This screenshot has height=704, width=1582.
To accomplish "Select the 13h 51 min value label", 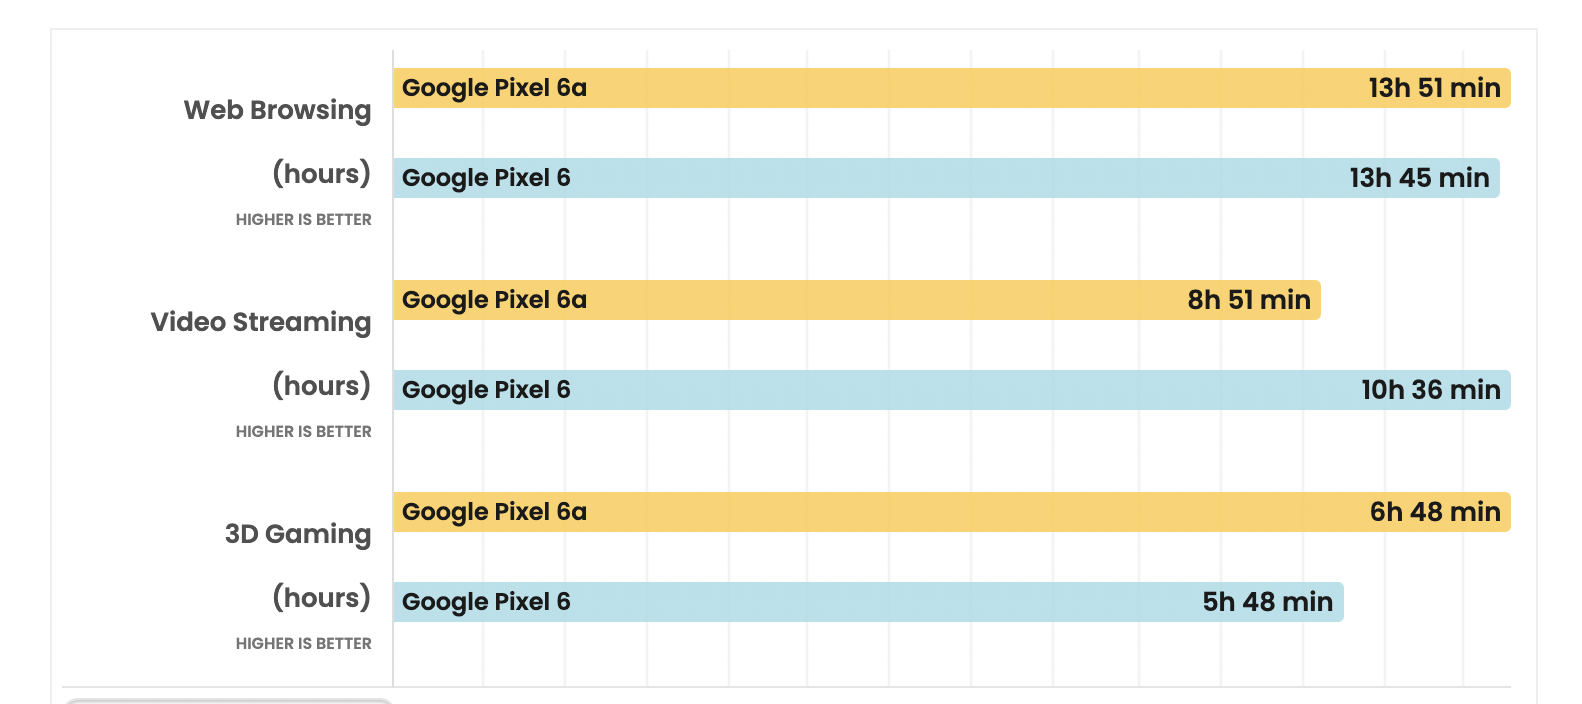I will coord(1434,88).
